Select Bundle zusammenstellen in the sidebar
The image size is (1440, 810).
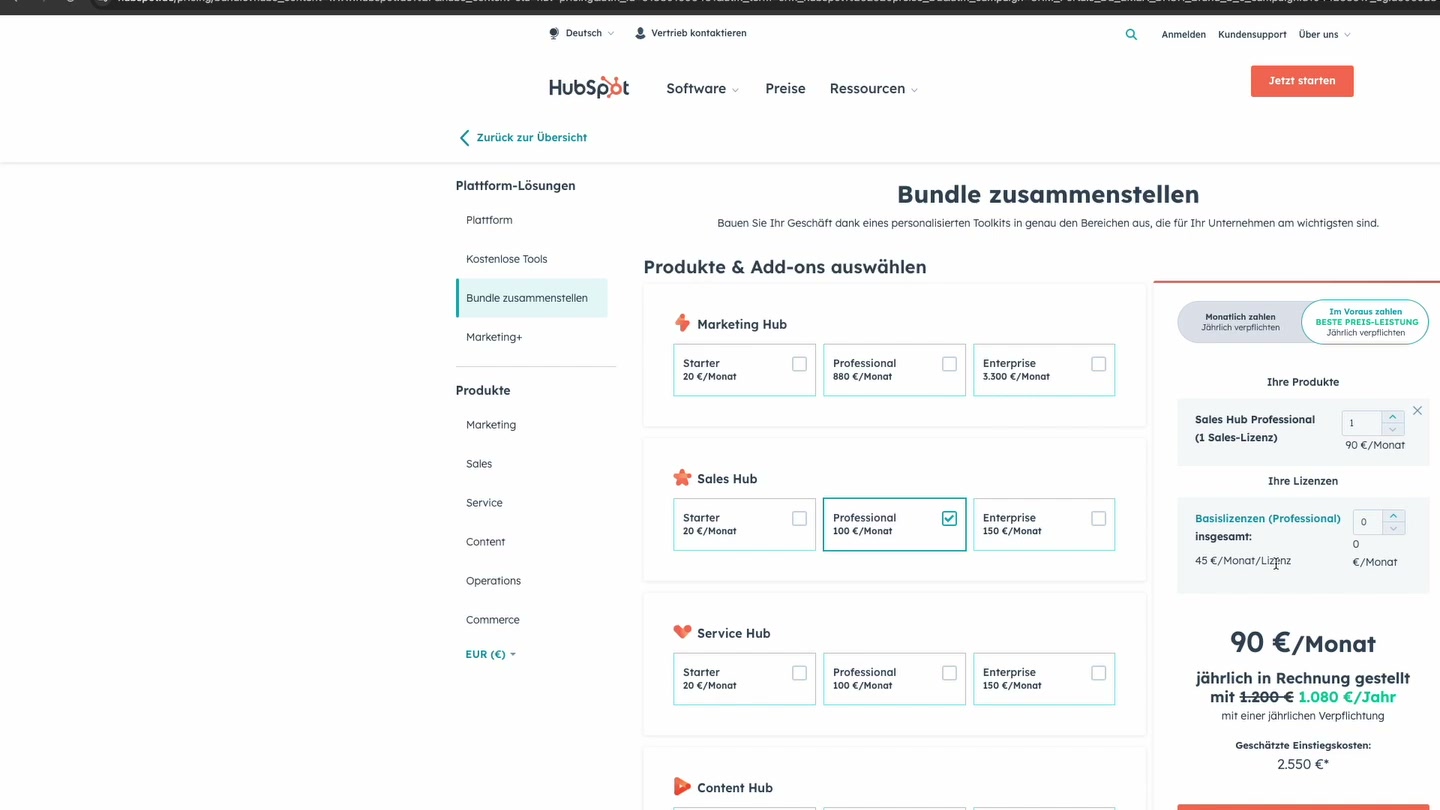527,297
